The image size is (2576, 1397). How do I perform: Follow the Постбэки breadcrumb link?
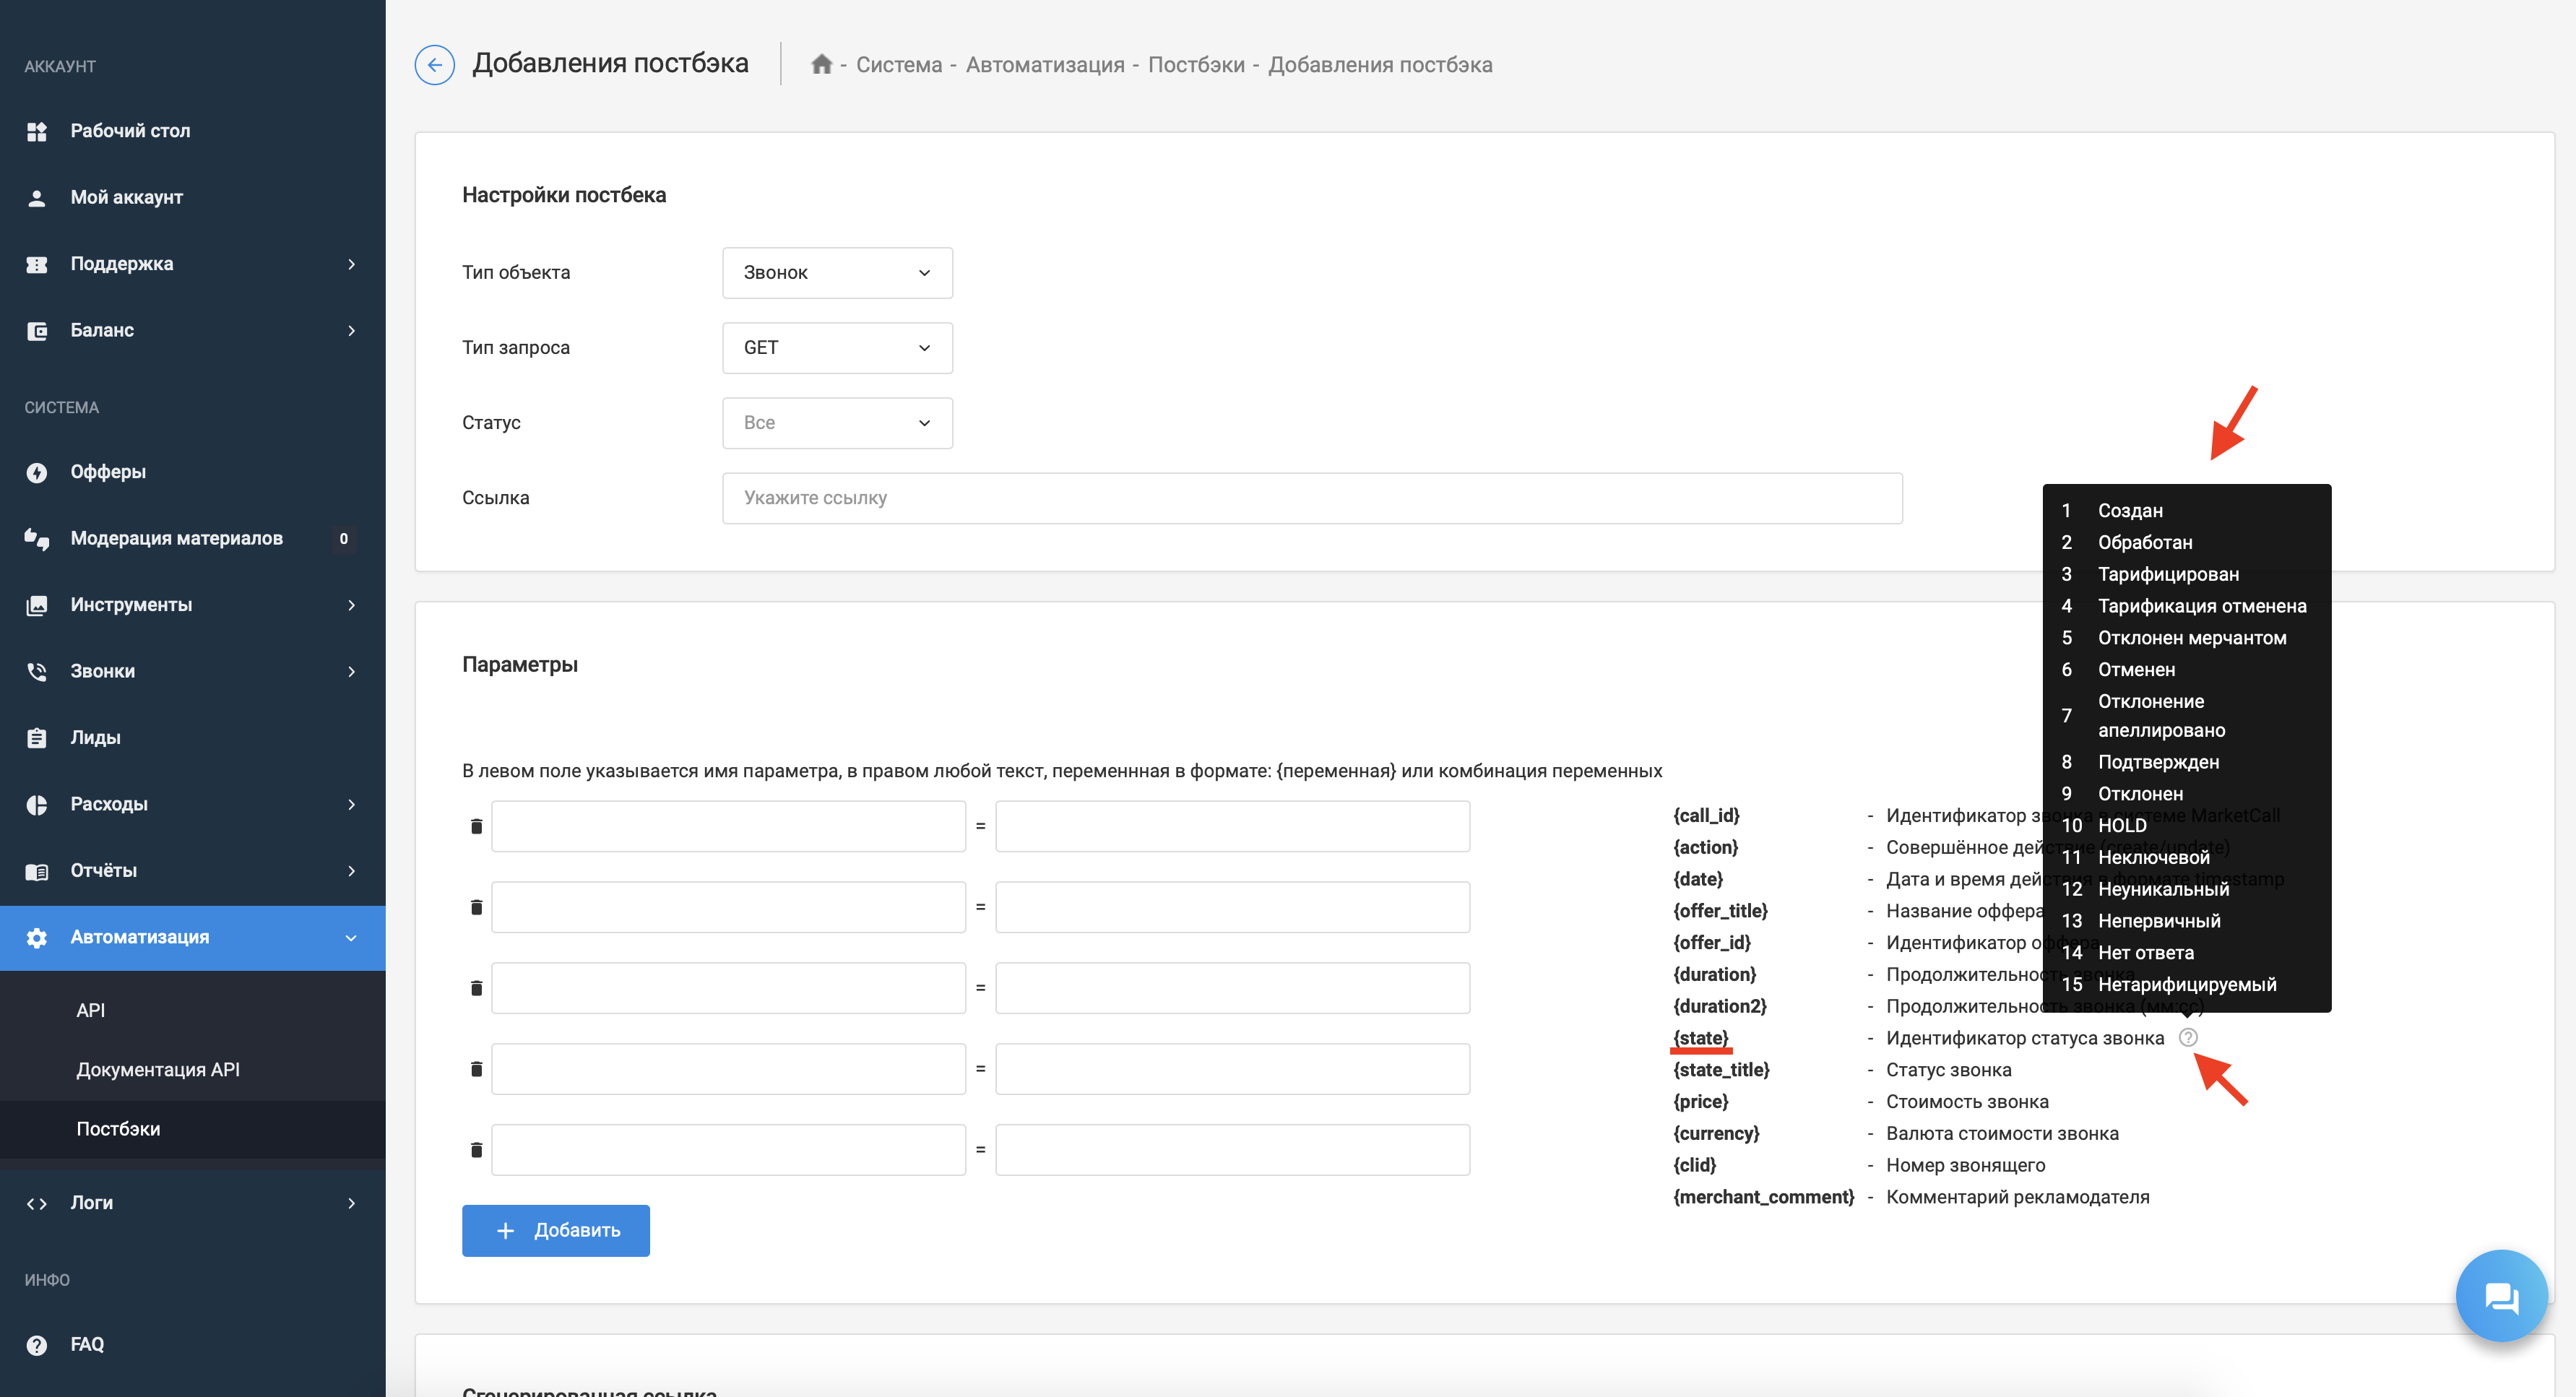pos(1196,65)
